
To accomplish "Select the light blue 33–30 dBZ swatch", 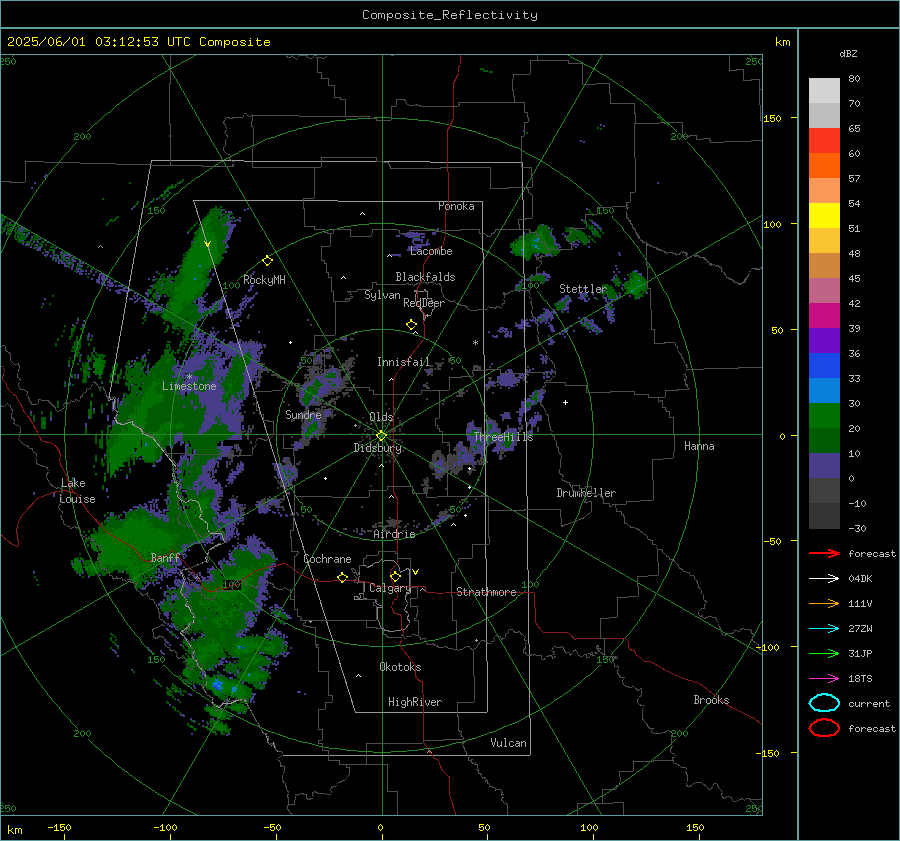I will [x=824, y=390].
